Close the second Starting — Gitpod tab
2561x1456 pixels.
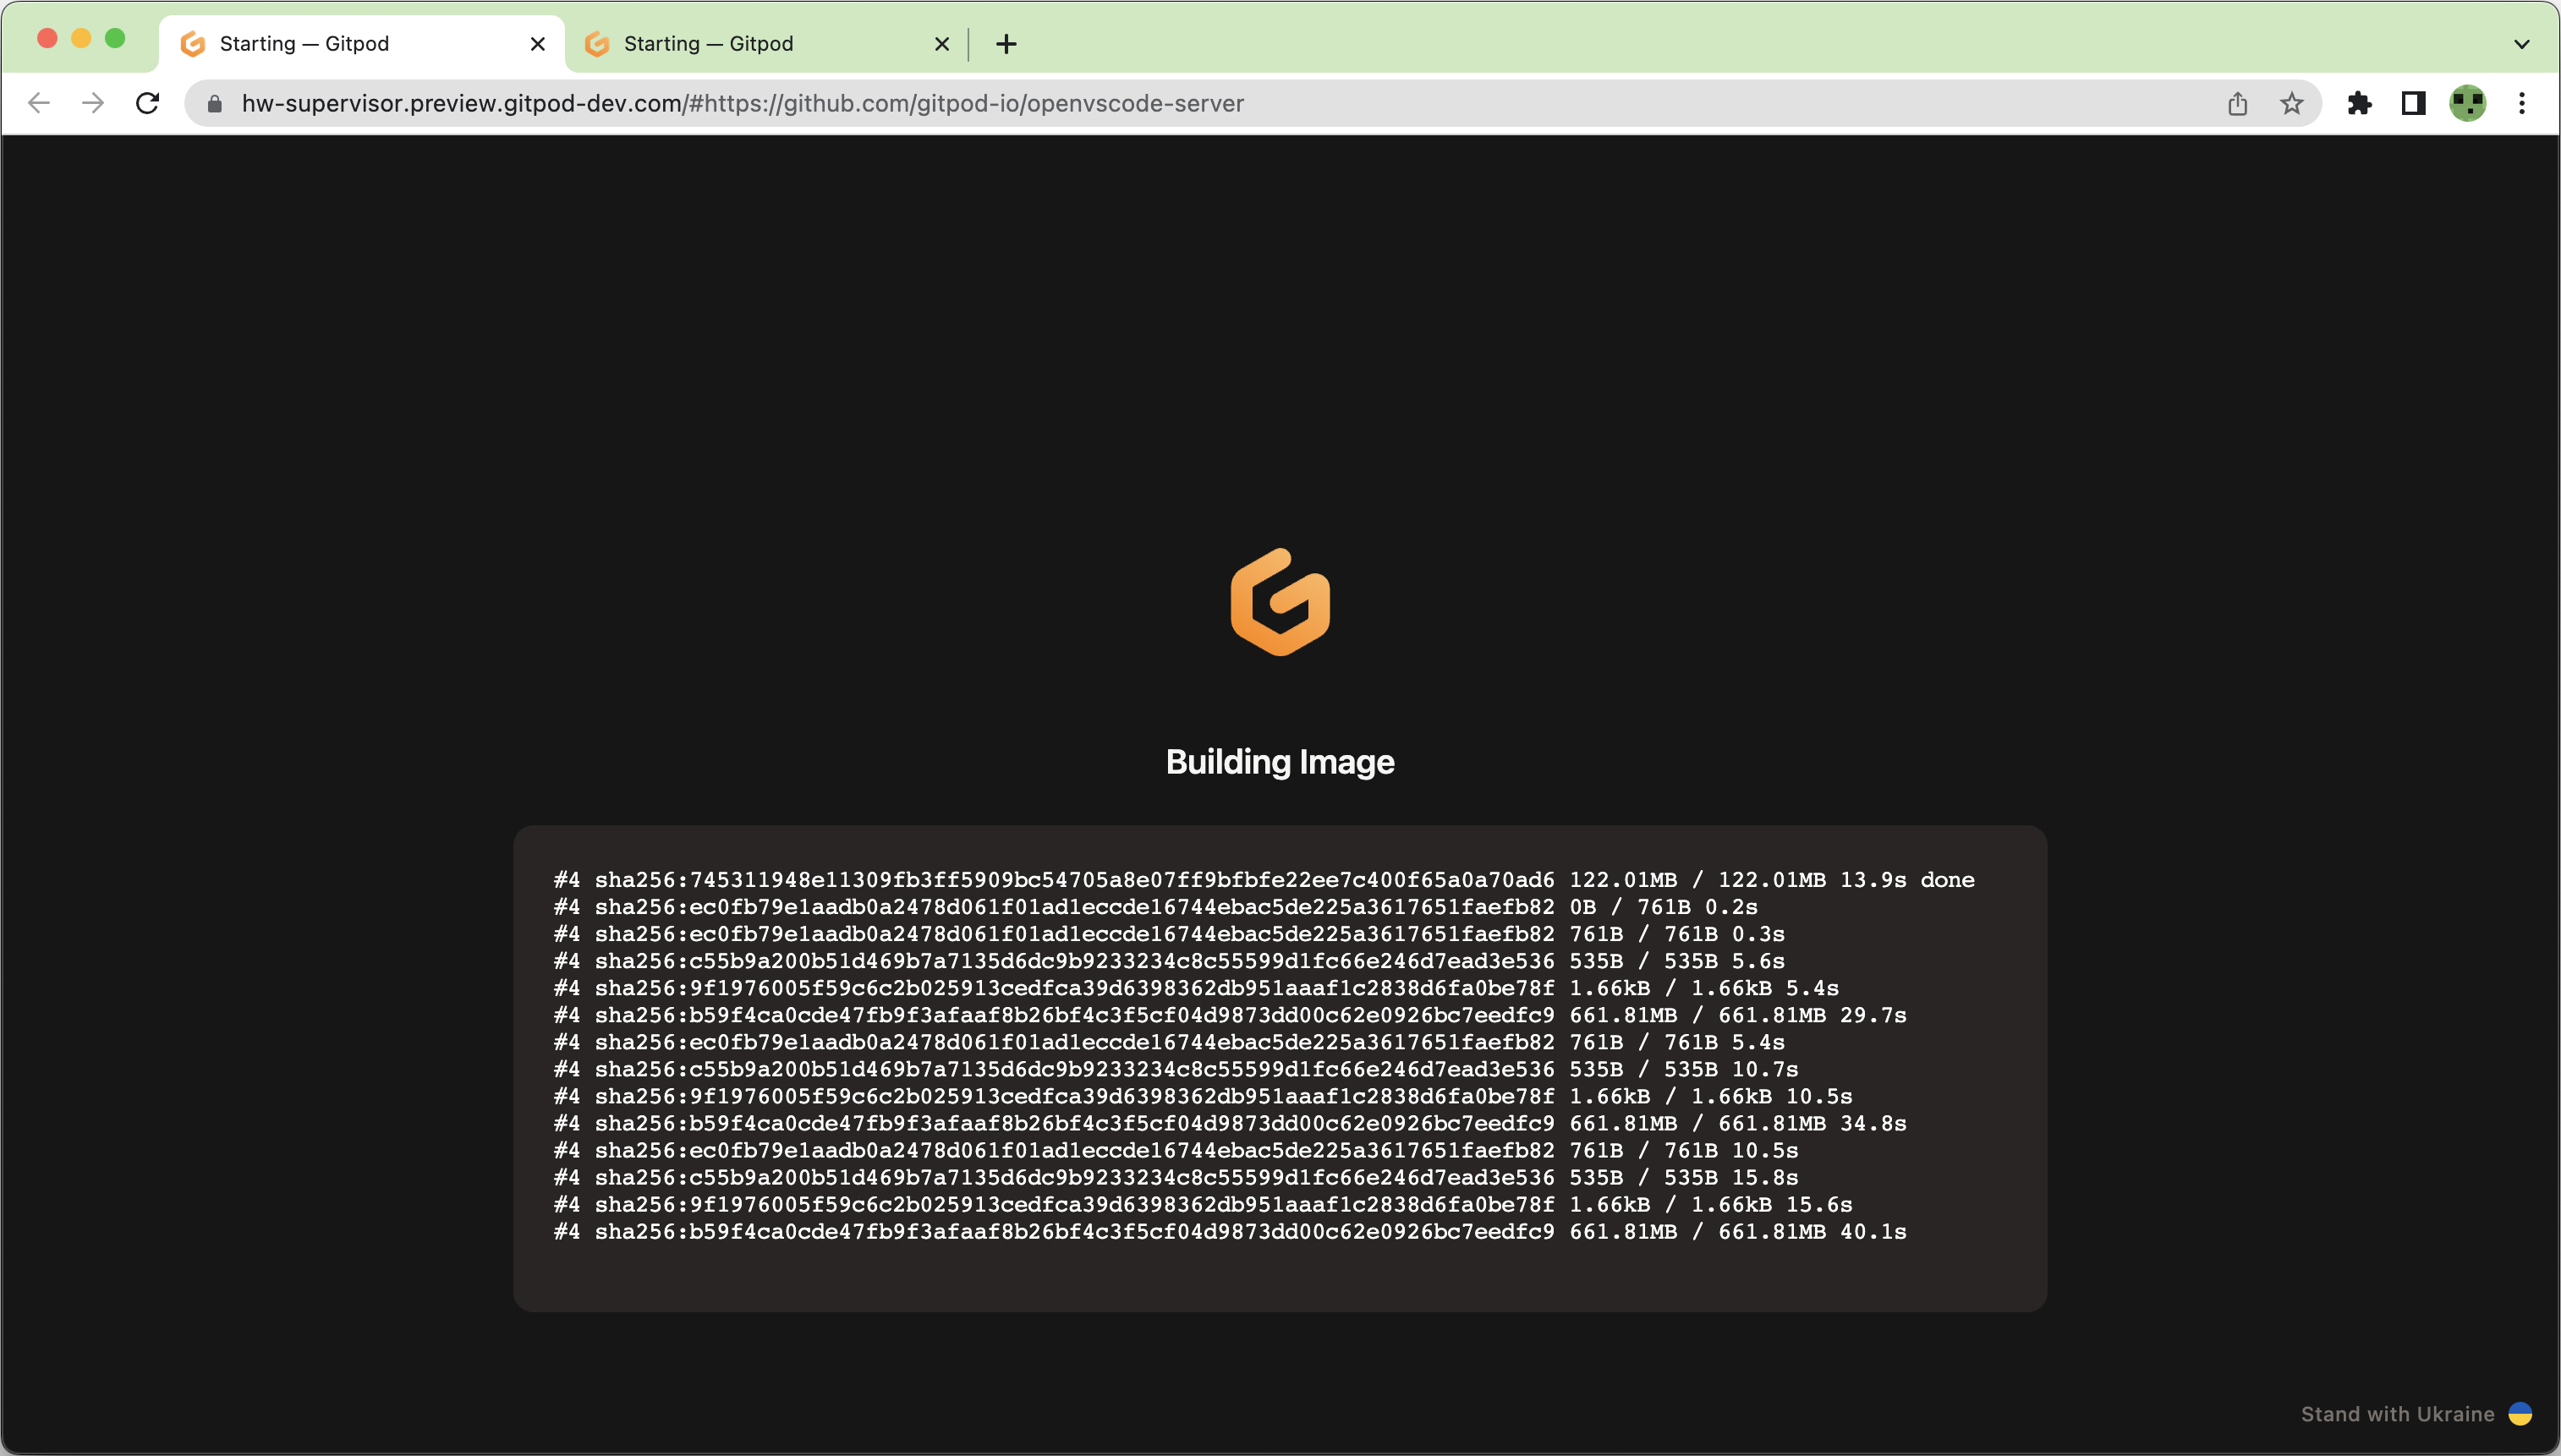(x=942, y=44)
